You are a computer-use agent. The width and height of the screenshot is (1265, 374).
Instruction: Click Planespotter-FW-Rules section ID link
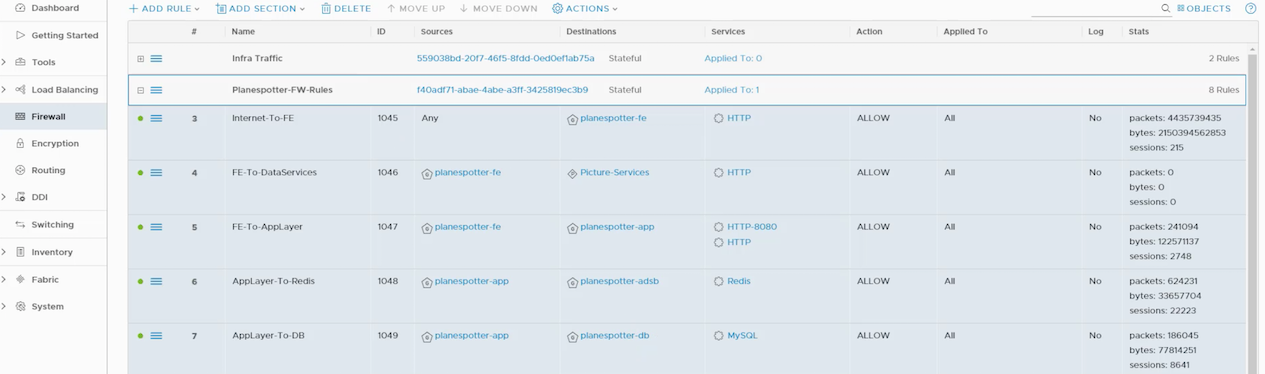pyautogui.click(x=502, y=89)
